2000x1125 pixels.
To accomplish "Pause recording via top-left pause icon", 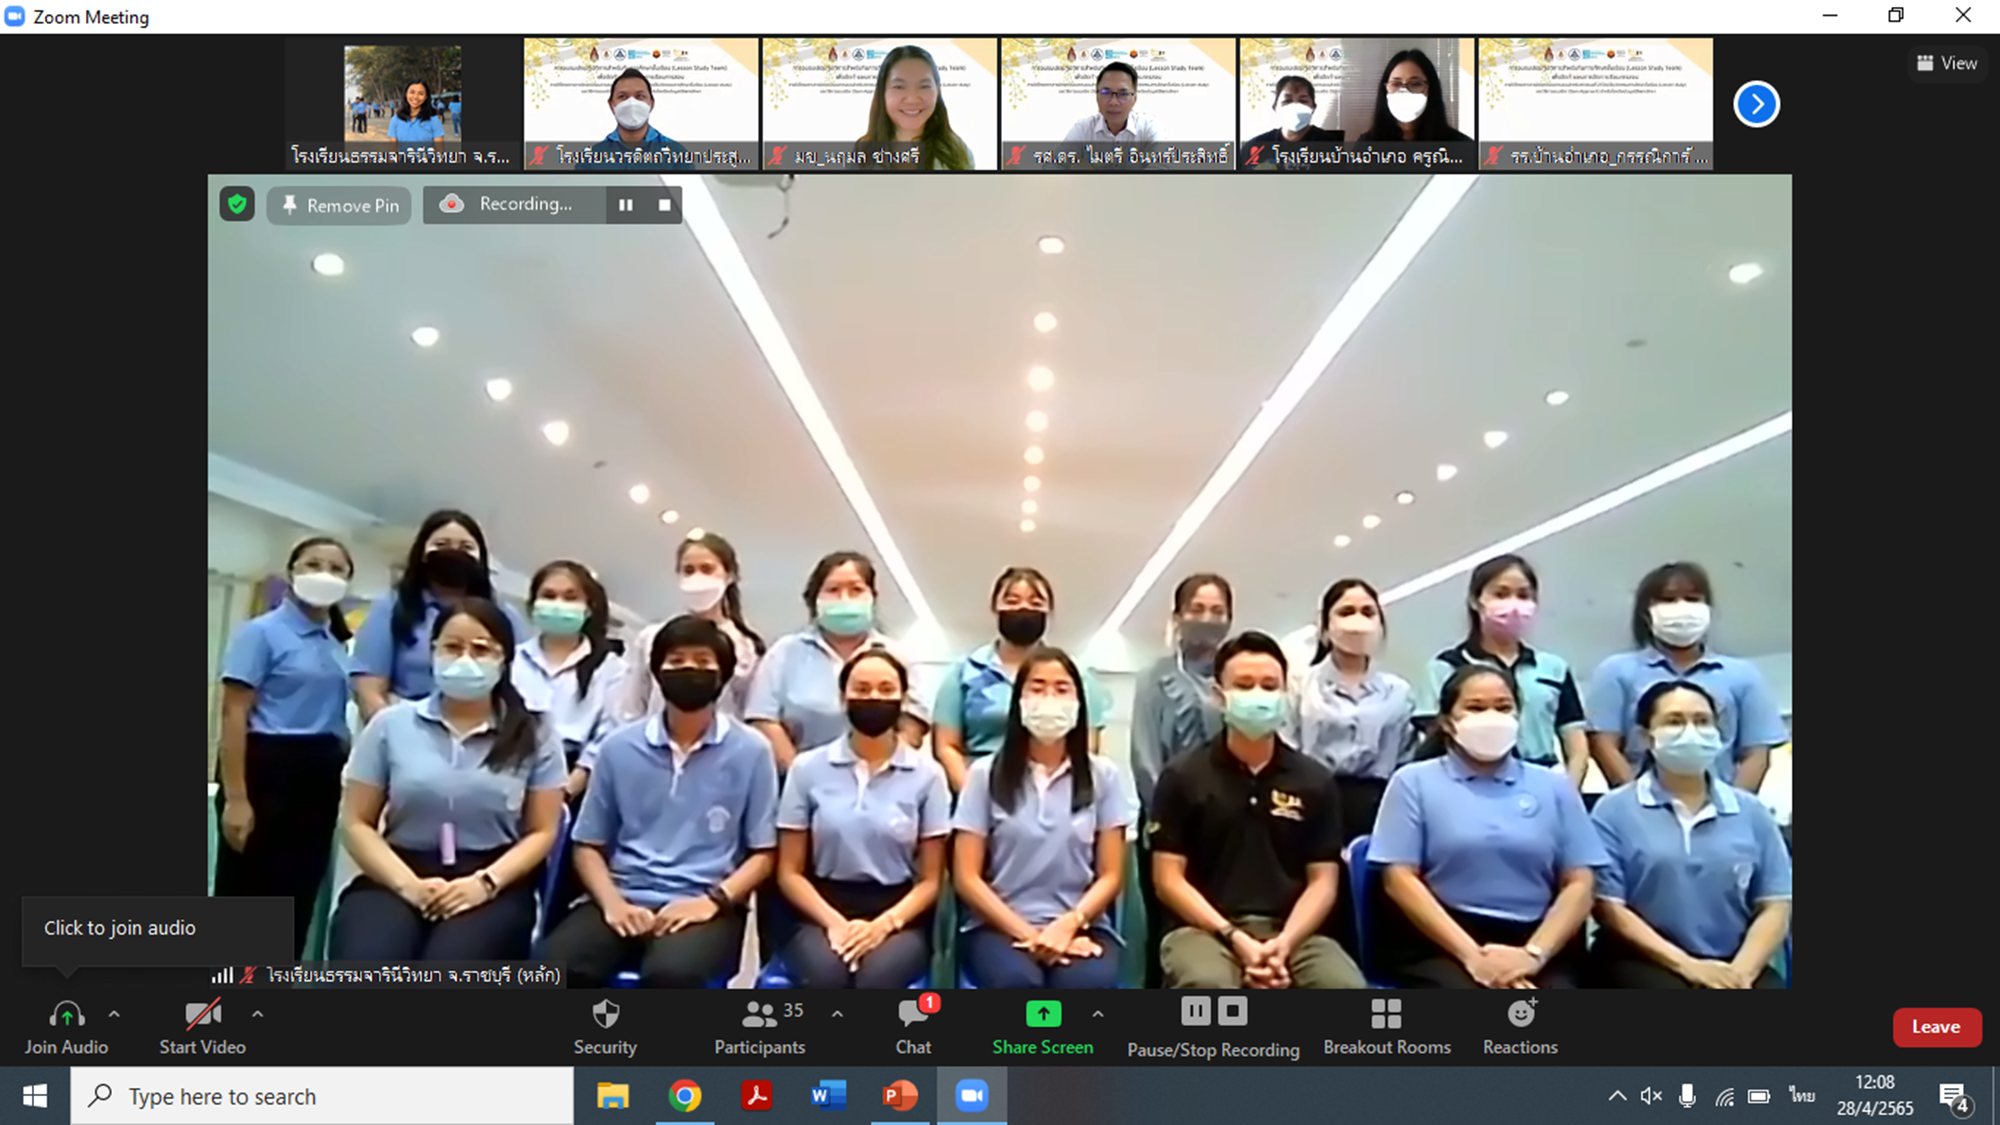I will click(626, 205).
